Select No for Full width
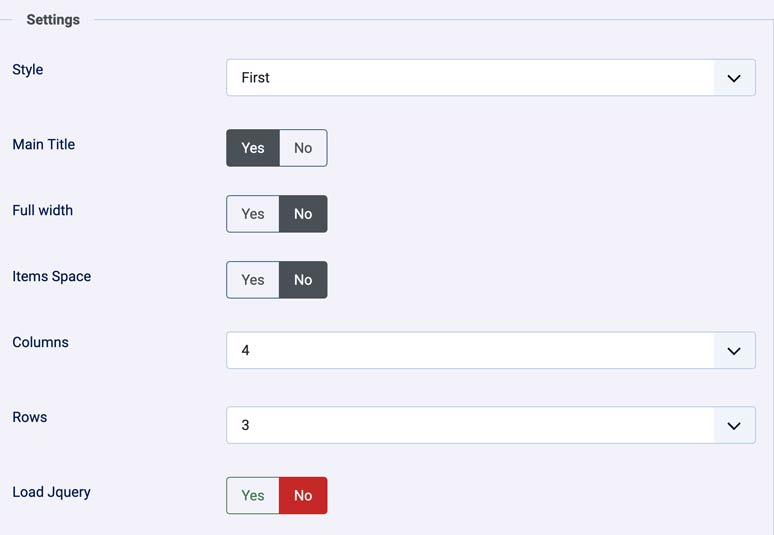Viewport: 774px width, 535px height. coord(303,214)
